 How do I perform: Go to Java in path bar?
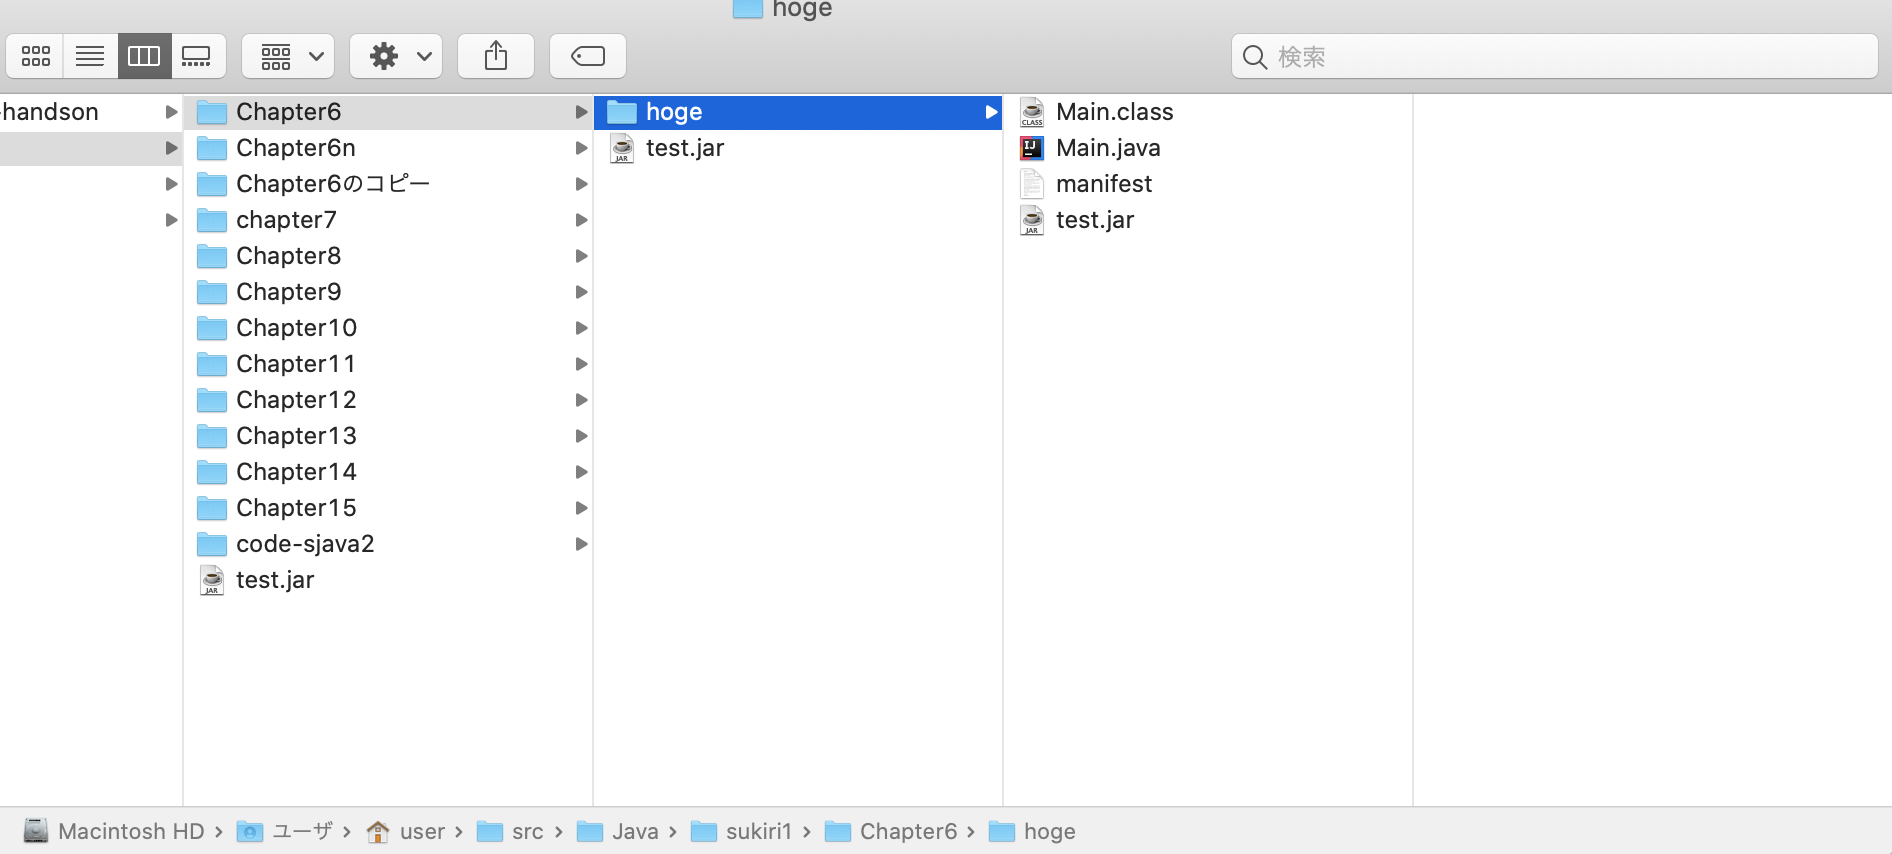pyautogui.click(x=618, y=831)
